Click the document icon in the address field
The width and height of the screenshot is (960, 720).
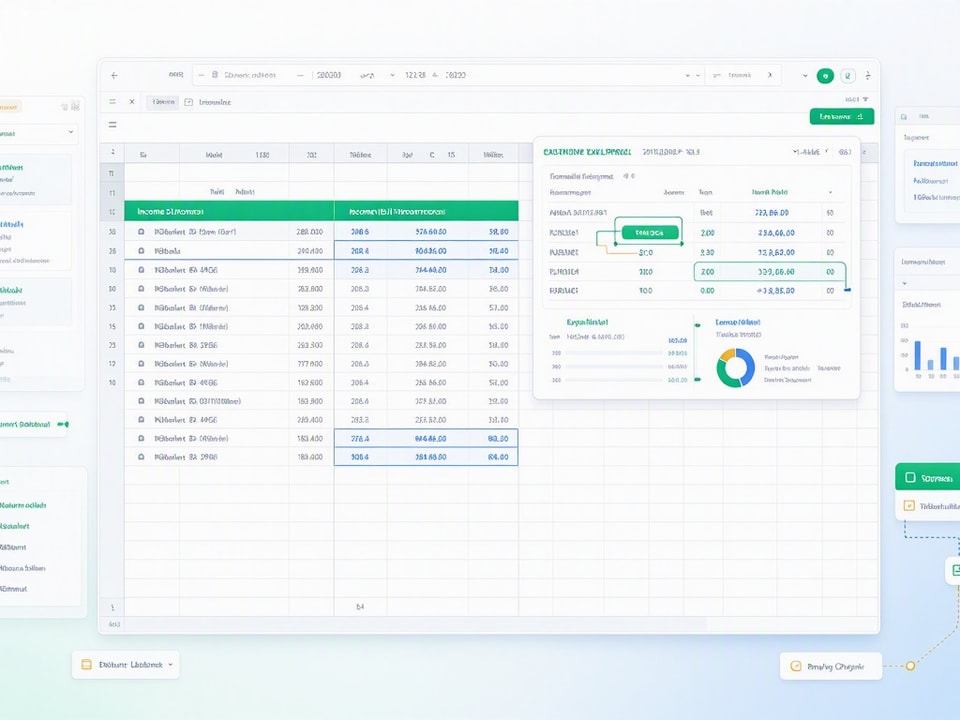click(215, 75)
